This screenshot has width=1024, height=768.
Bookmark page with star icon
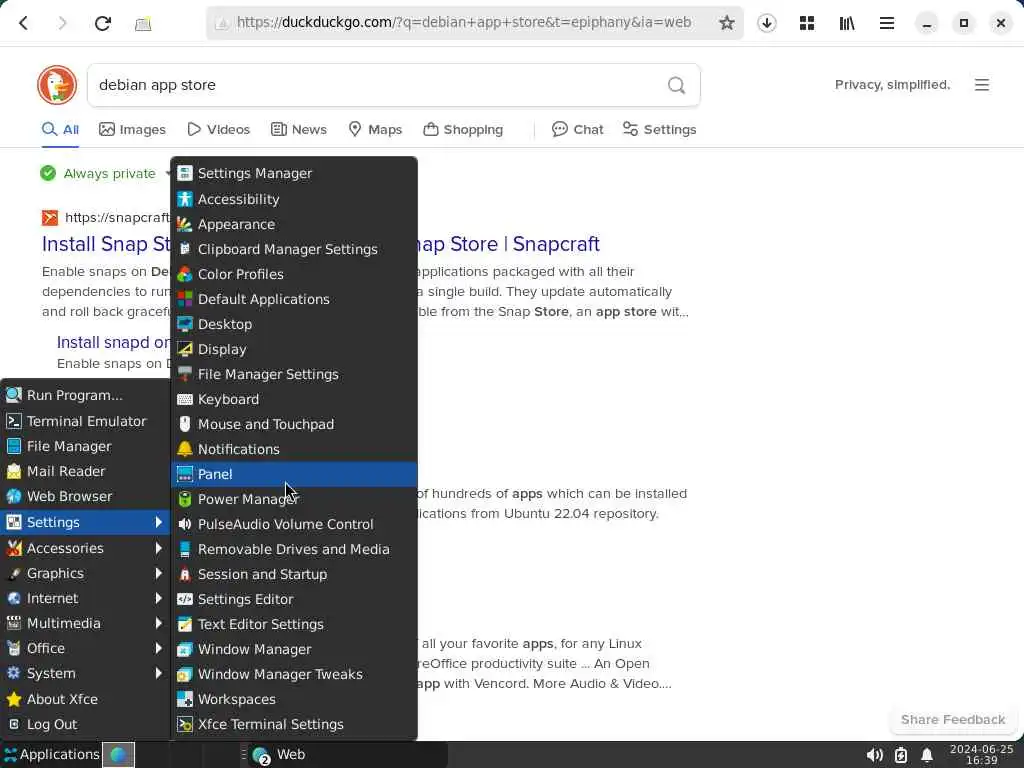[x=726, y=23]
